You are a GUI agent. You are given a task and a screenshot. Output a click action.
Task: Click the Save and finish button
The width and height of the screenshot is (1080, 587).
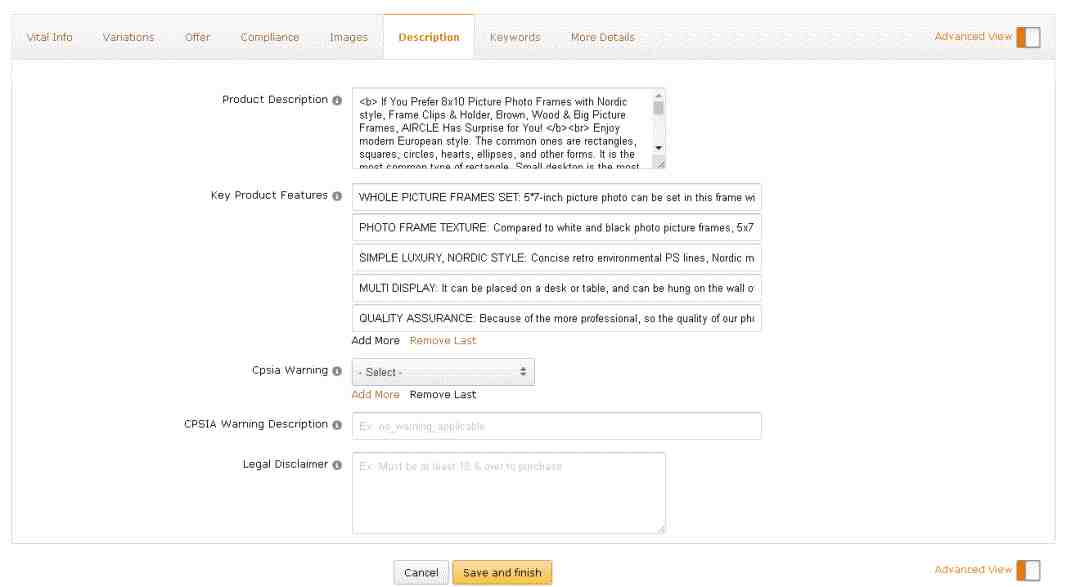point(502,573)
